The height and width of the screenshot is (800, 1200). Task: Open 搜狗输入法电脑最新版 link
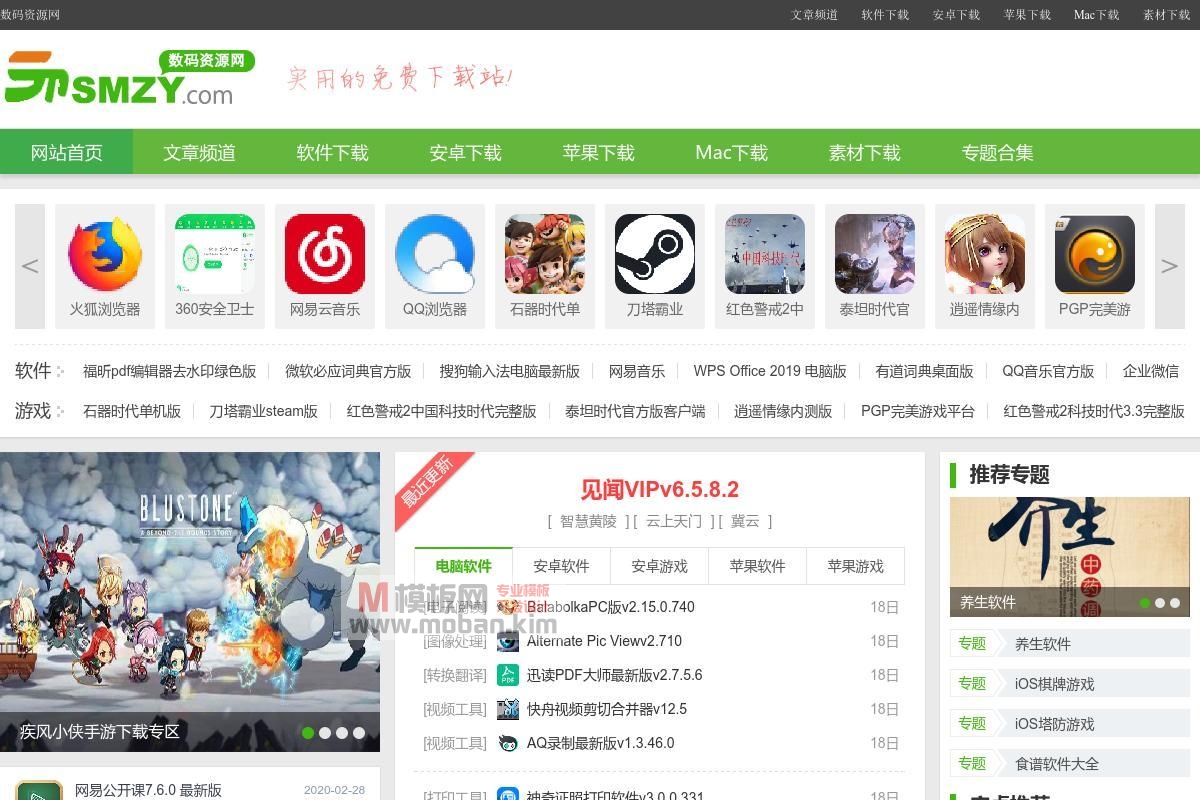(510, 371)
